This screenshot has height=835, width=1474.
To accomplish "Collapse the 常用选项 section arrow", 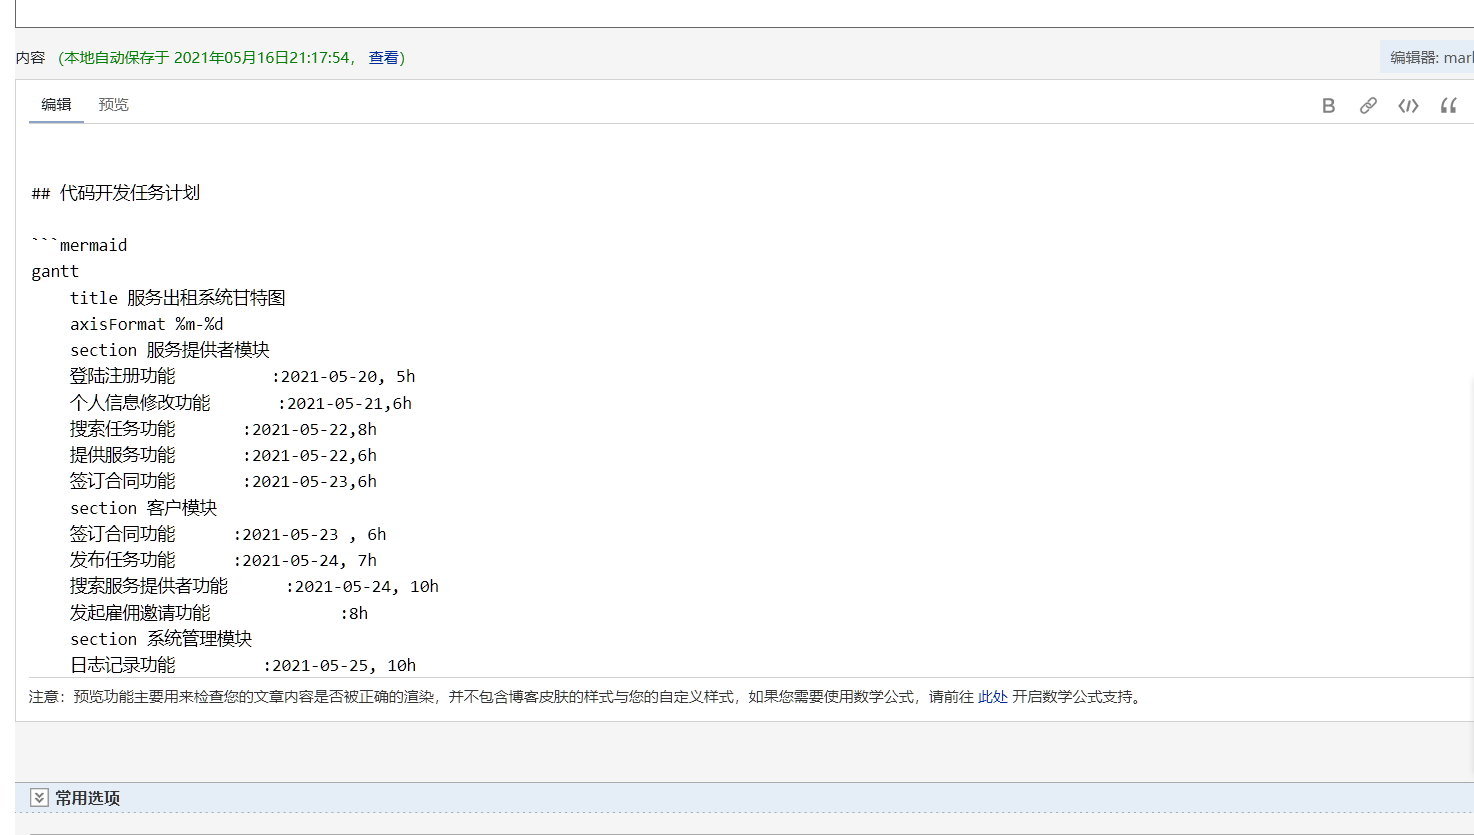I will 39,797.
